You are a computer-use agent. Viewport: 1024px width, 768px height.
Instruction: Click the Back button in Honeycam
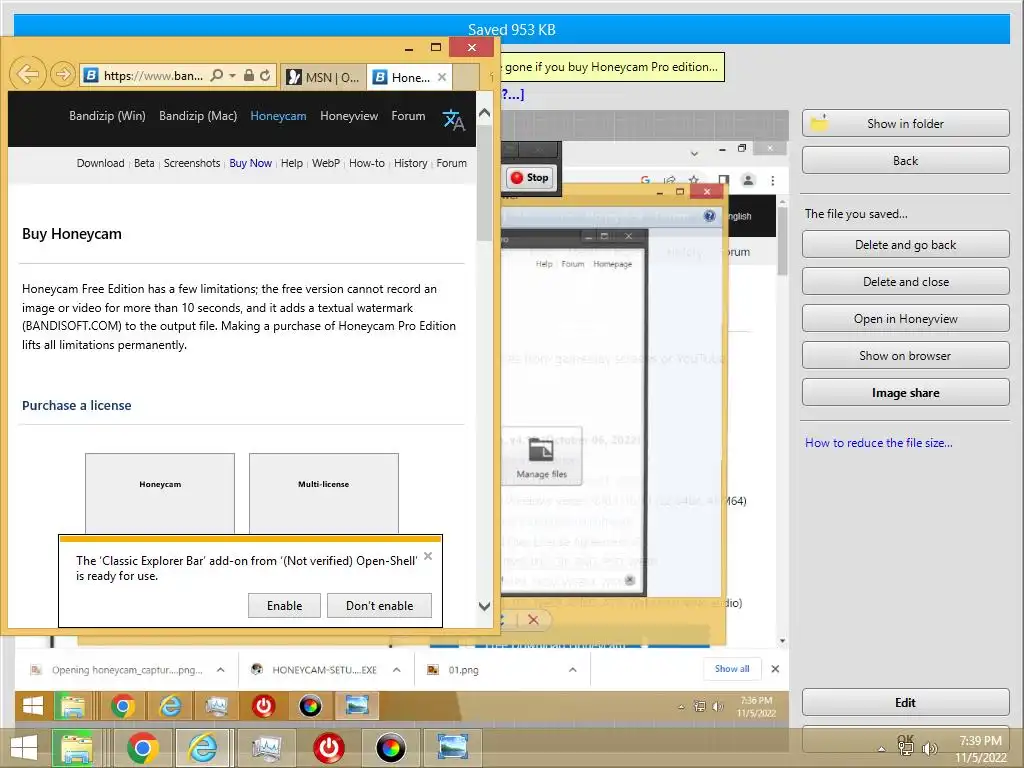tap(906, 161)
